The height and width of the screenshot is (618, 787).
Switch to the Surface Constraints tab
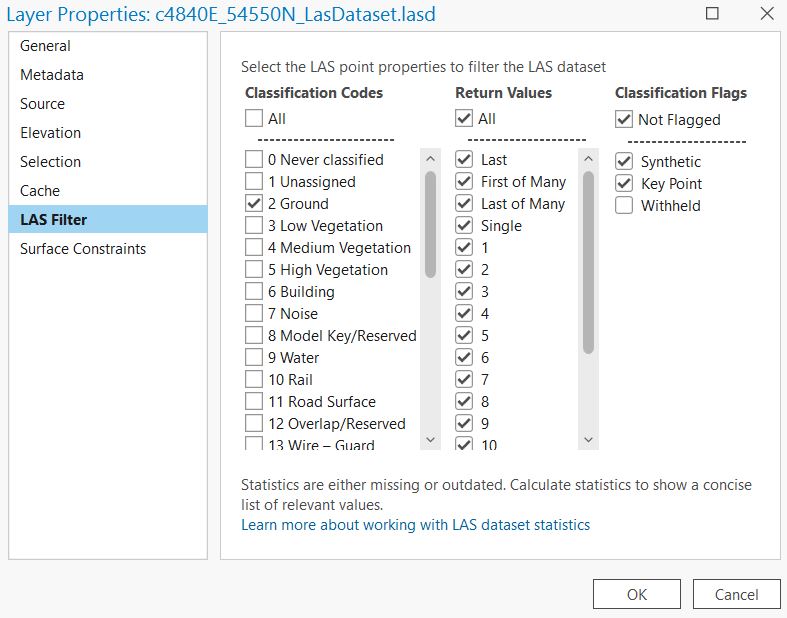[x=83, y=249]
